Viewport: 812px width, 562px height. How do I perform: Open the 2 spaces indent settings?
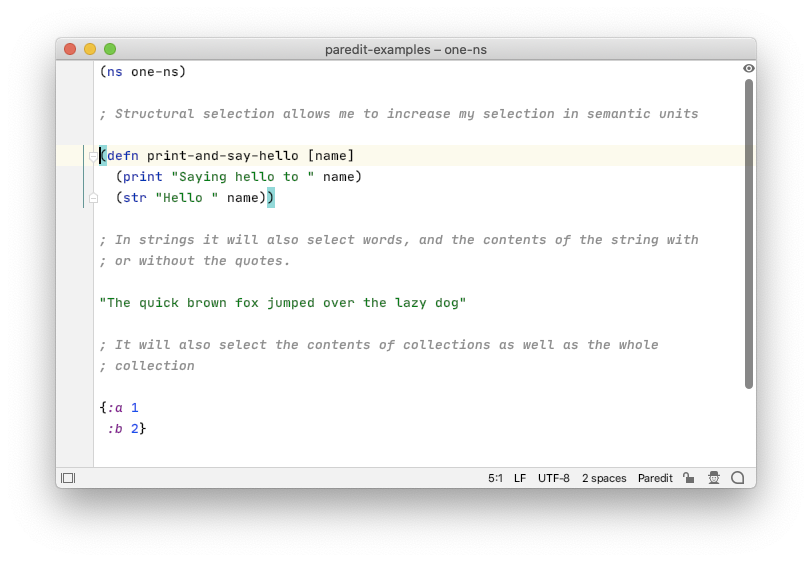[604, 478]
